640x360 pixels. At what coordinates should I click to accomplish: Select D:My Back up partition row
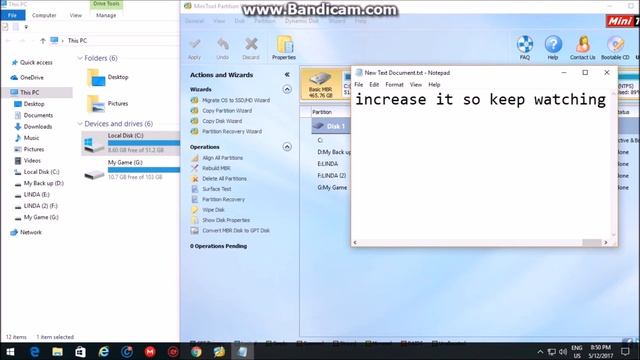[x=334, y=152]
